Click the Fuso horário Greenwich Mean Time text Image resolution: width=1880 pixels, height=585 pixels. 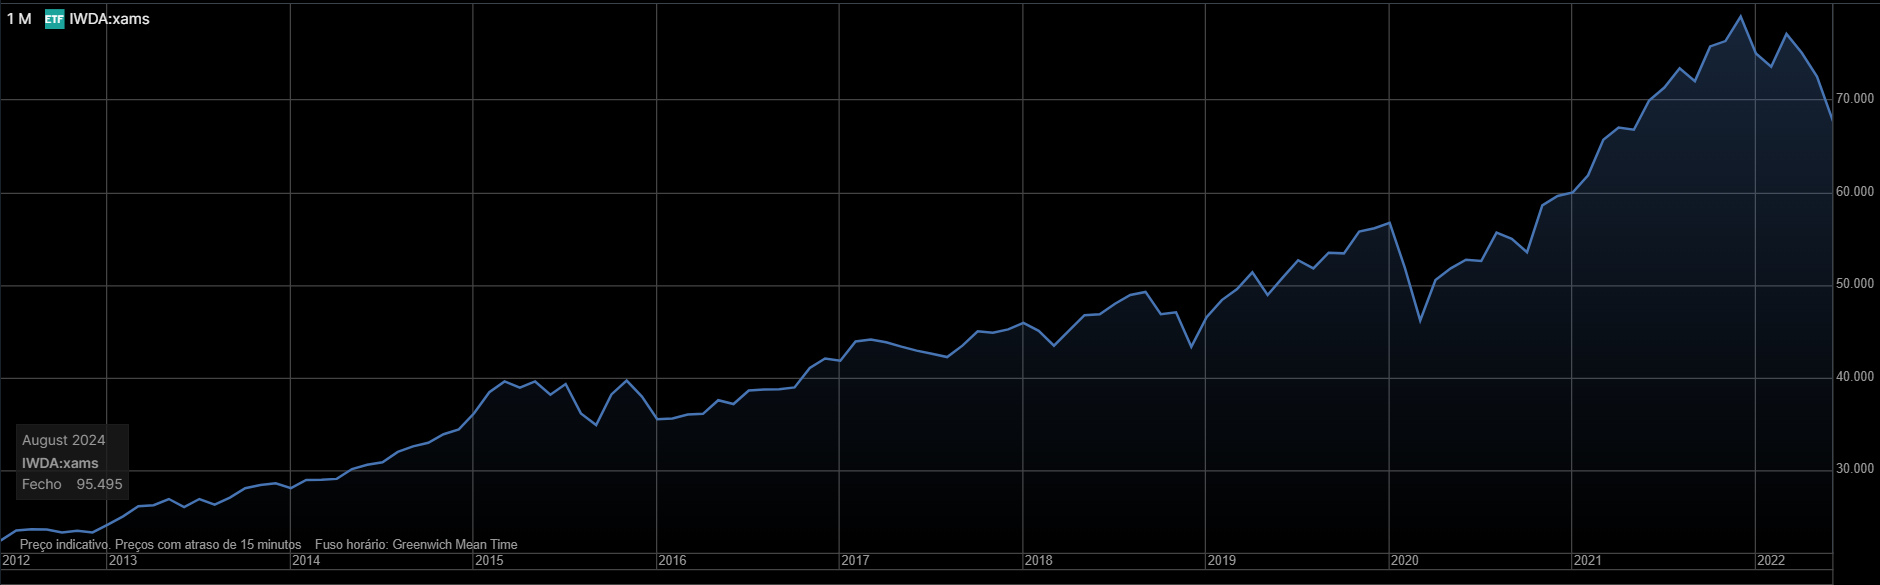pyautogui.click(x=416, y=545)
